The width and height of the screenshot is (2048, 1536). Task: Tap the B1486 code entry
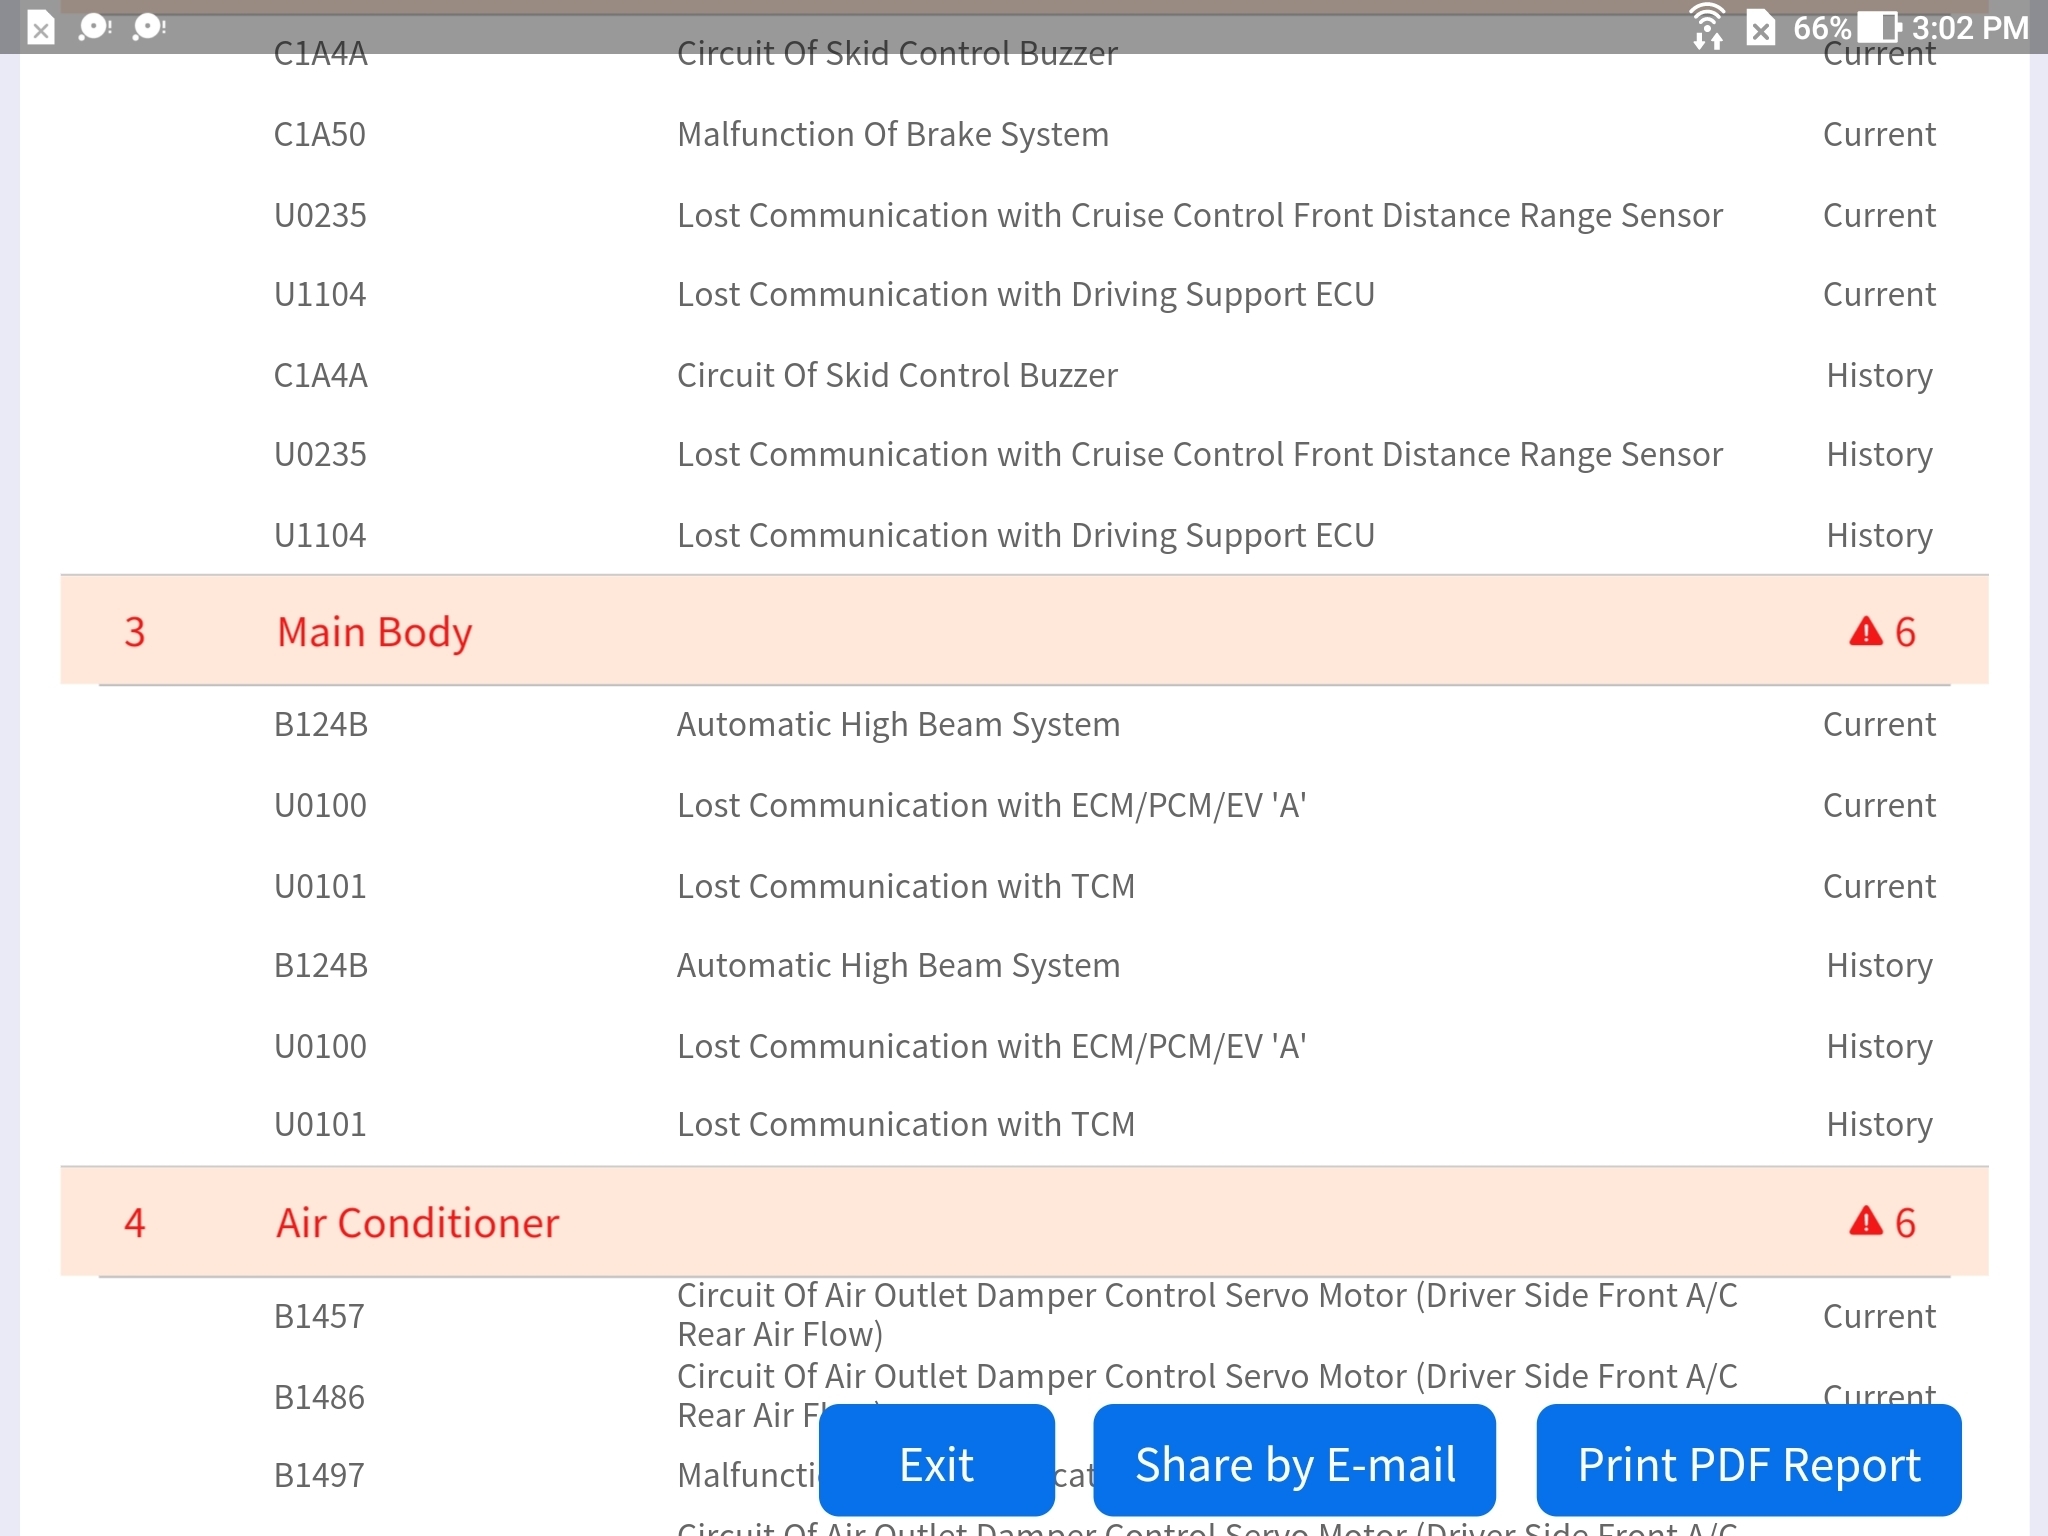[x=320, y=1397]
